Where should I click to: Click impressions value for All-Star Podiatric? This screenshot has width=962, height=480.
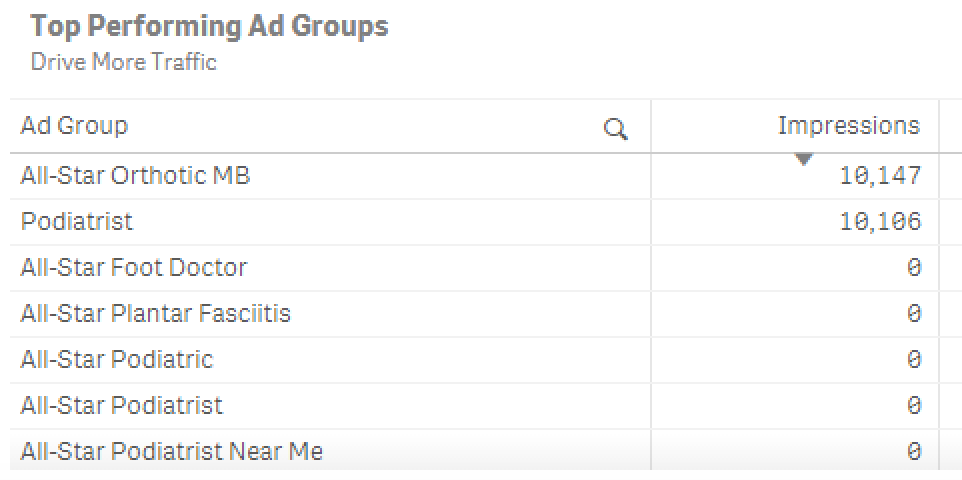[913, 360]
